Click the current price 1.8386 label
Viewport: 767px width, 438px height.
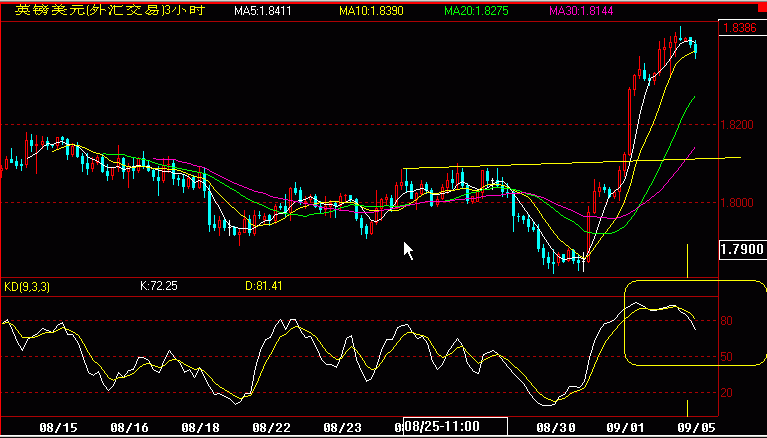click(x=740, y=27)
